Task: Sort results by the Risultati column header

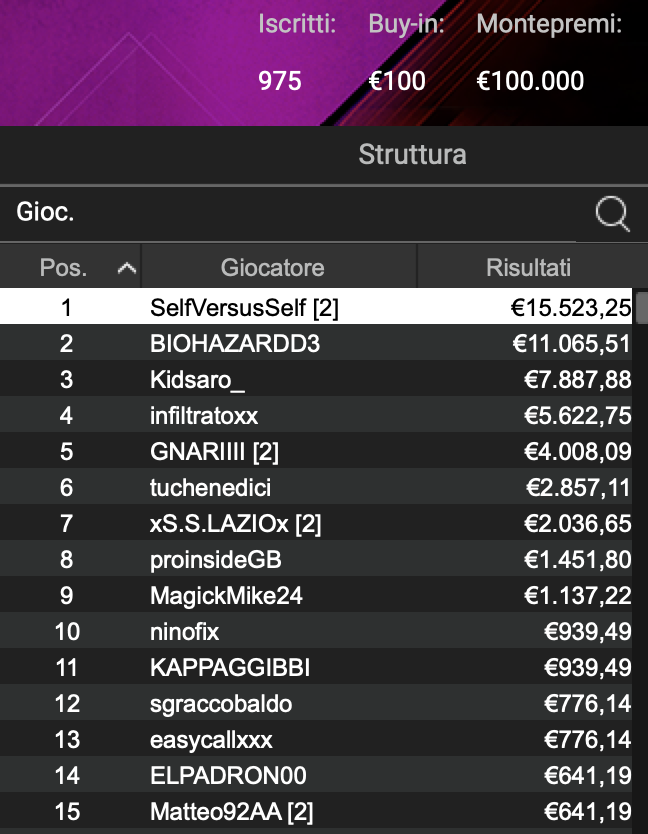Action: point(528,266)
